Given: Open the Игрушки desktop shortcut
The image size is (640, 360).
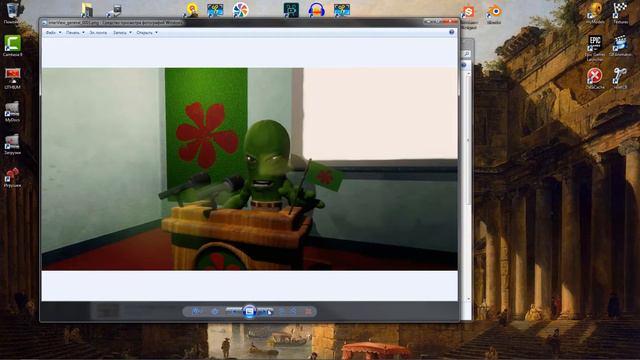Looking at the screenshot, I should click(13, 177).
